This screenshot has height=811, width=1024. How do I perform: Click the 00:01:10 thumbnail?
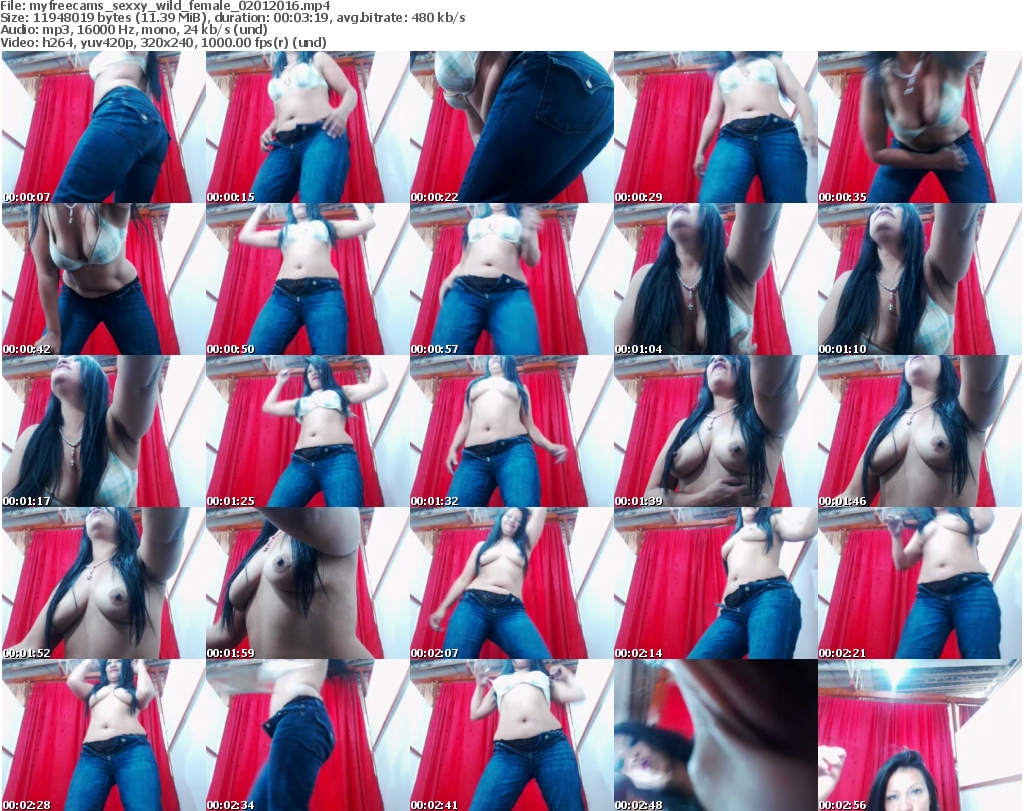click(x=920, y=279)
